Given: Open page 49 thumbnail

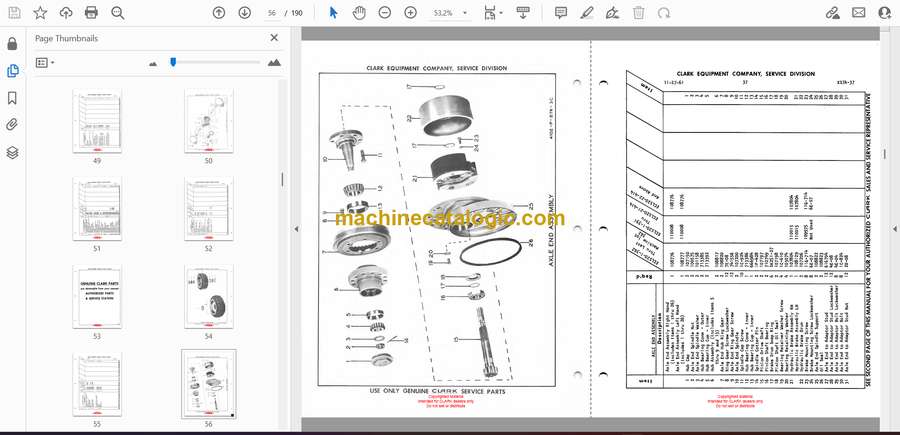Looking at the screenshot, I should [97, 121].
